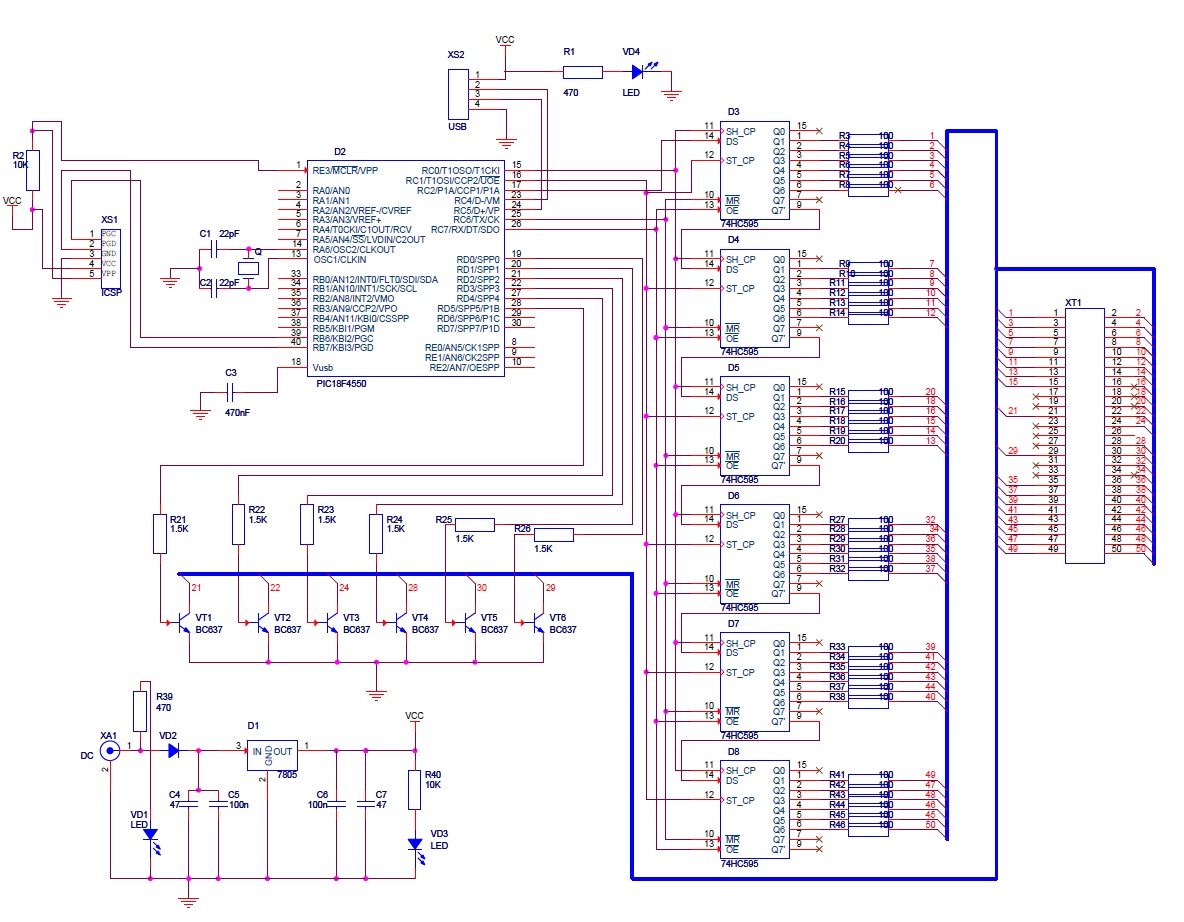Click the RE3/MCLR/VPP pin label
The image size is (1184, 922).
point(345,171)
